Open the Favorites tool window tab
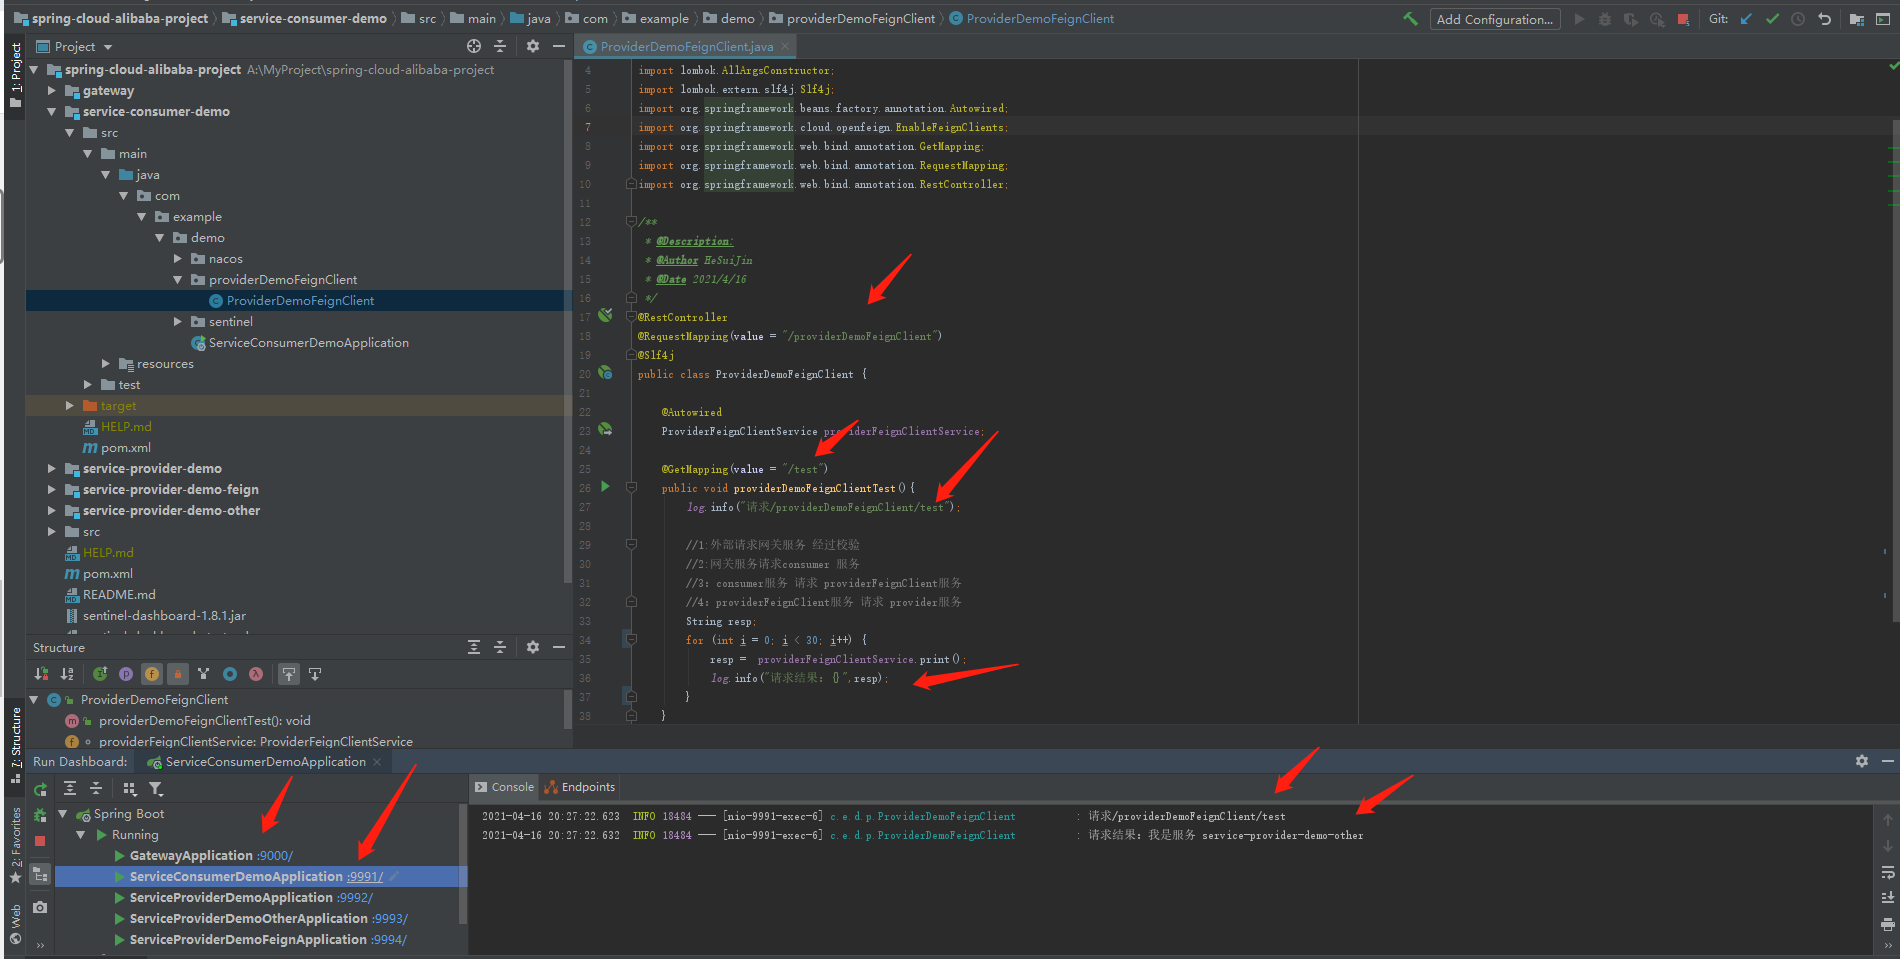The height and width of the screenshot is (959, 1900). click(16, 845)
